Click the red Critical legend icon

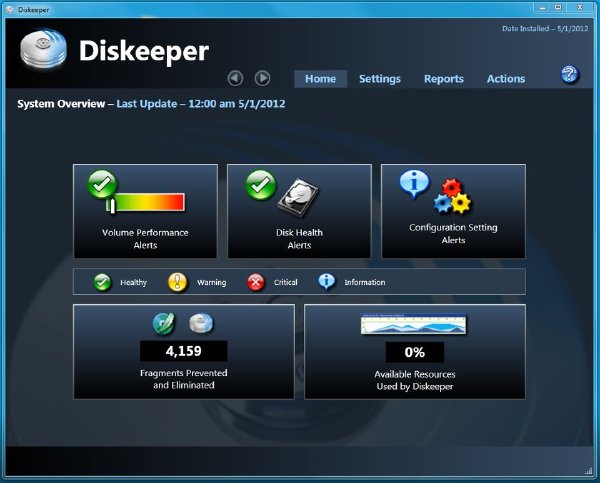coord(255,282)
